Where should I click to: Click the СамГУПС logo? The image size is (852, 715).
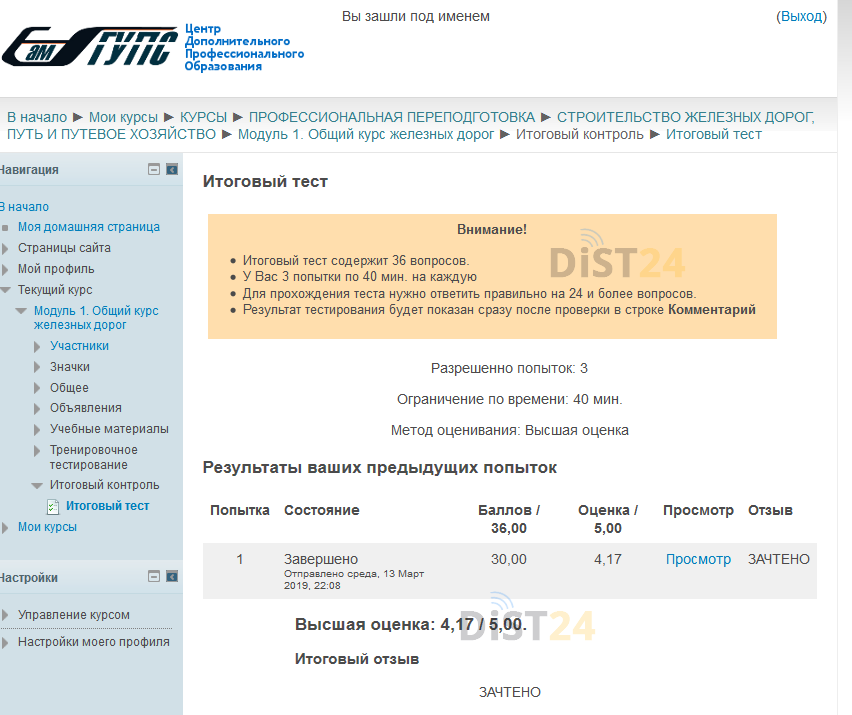point(85,45)
